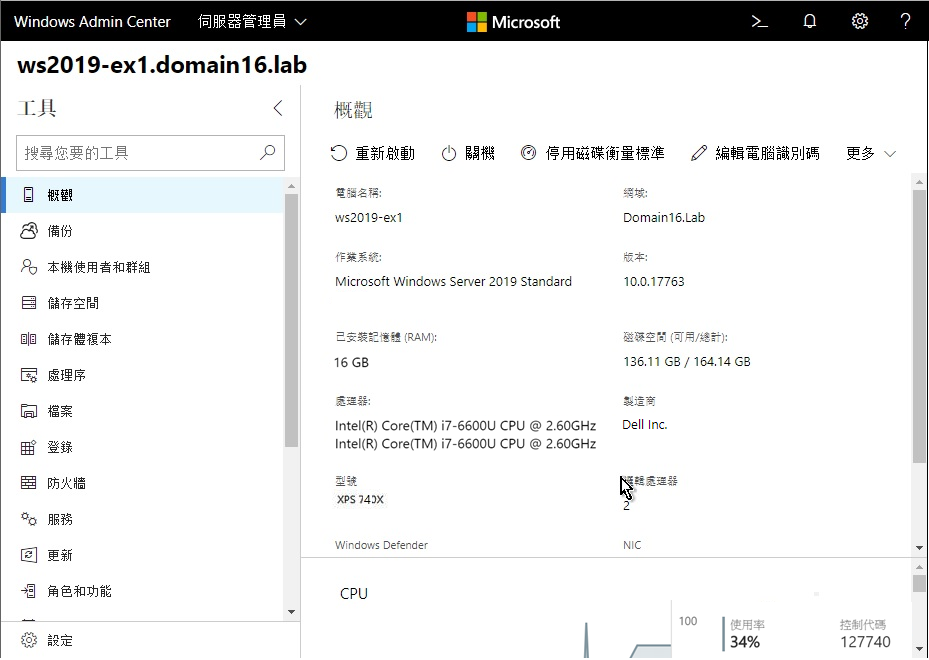The width and height of the screenshot is (929, 660).
Task: Click 停用磁碟衡量標準 button label
Action: [605, 153]
